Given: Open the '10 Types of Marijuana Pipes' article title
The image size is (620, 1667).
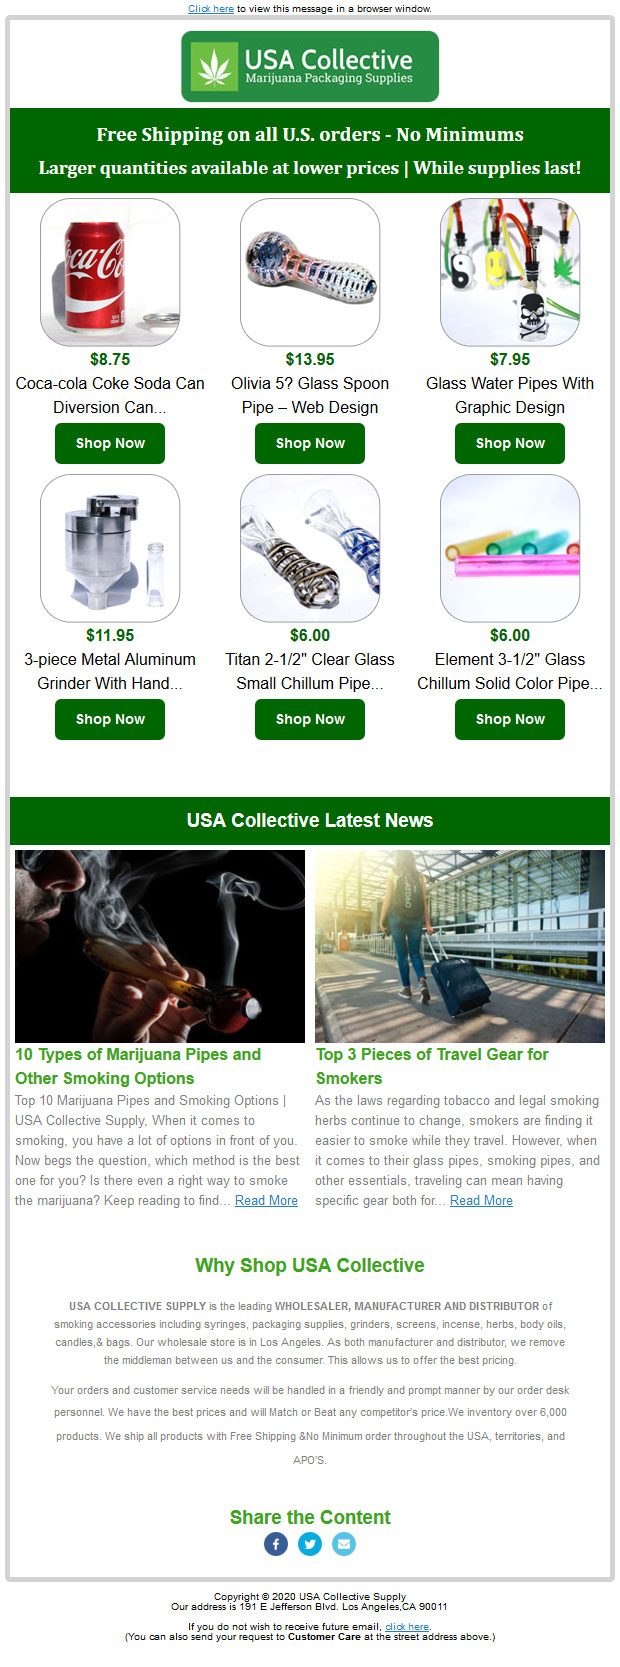Looking at the screenshot, I should click(138, 1066).
